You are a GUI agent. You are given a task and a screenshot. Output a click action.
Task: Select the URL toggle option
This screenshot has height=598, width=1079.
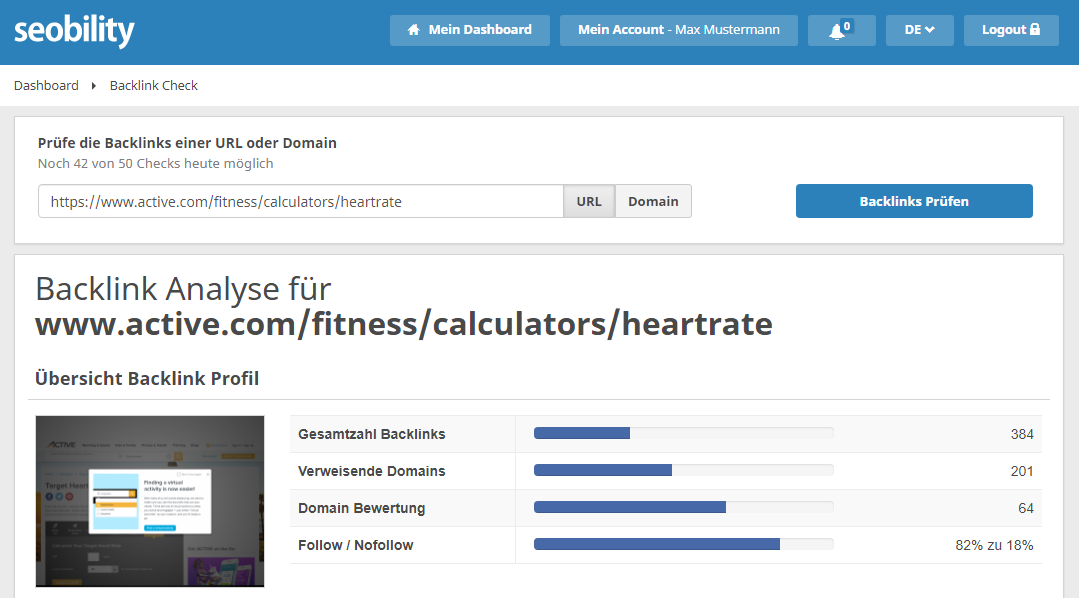tap(589, 201)
